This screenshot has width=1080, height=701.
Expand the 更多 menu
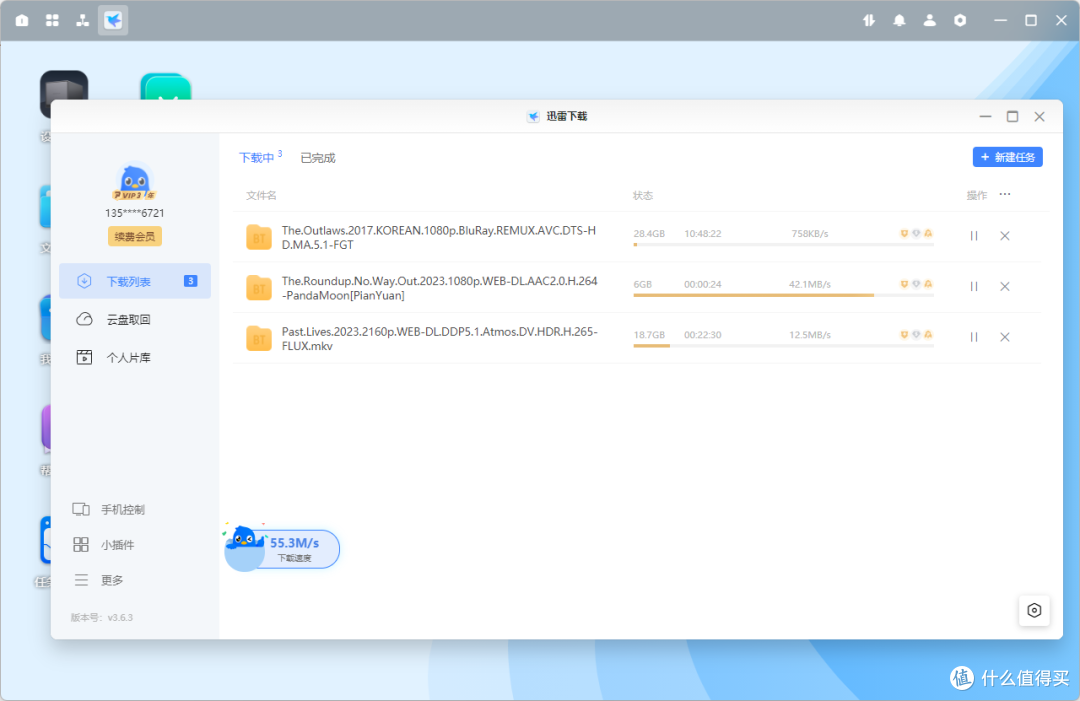pos(112,580)
